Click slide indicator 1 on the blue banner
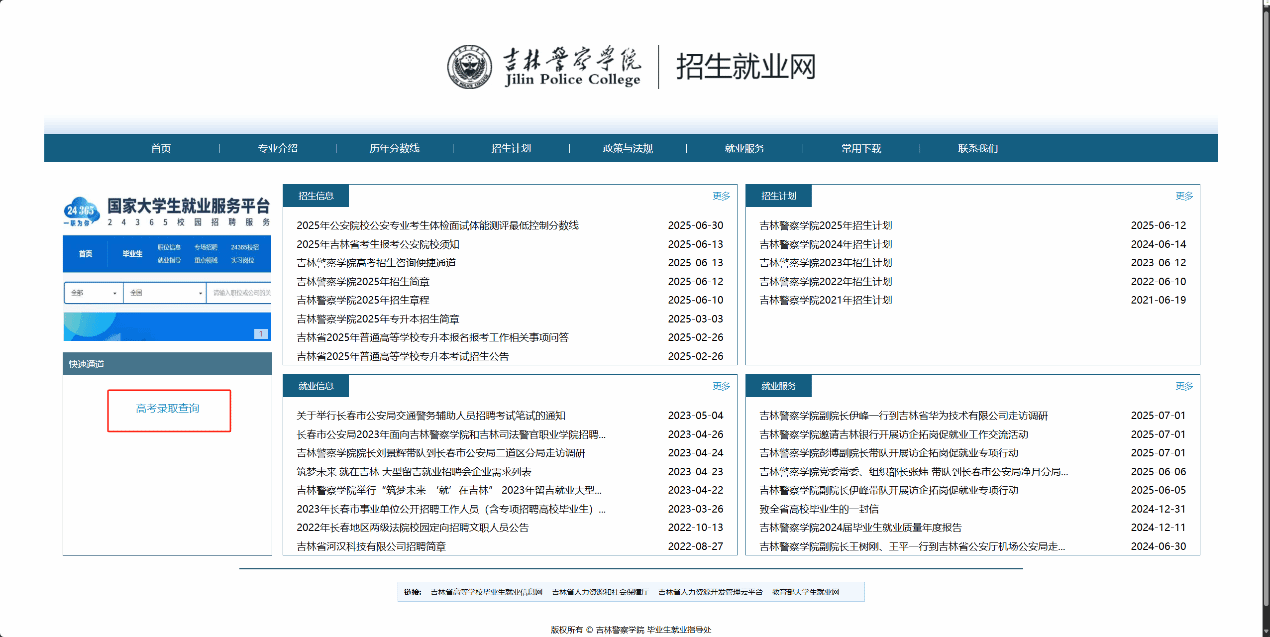Image resolution: width=1270 pixels, height=637 pixels. coord(261,334)
